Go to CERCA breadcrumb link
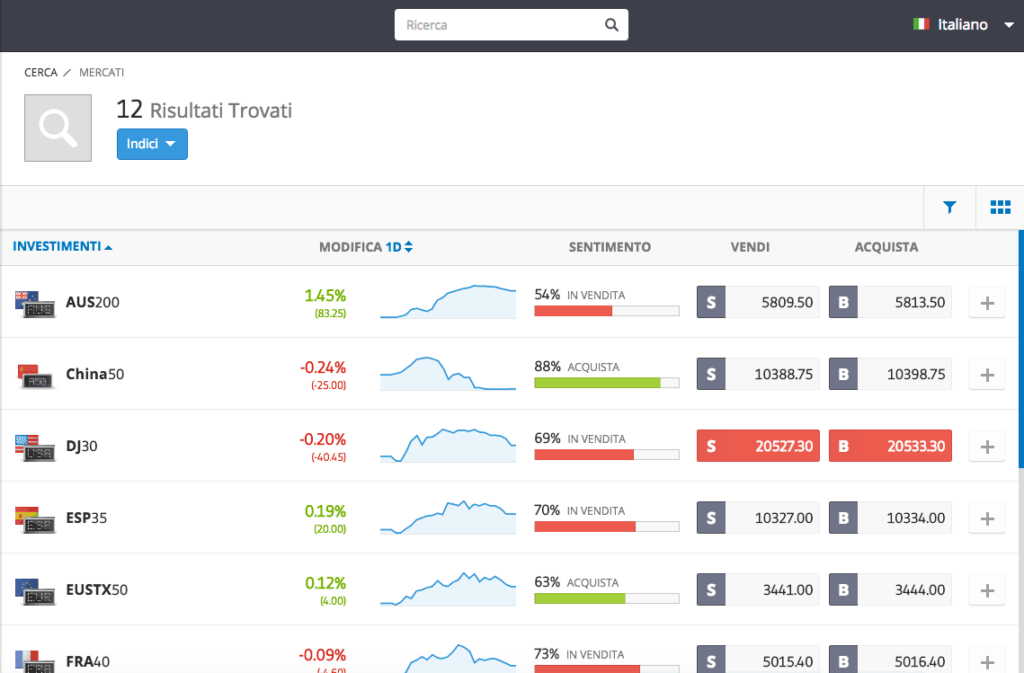 tap(40, 72)
